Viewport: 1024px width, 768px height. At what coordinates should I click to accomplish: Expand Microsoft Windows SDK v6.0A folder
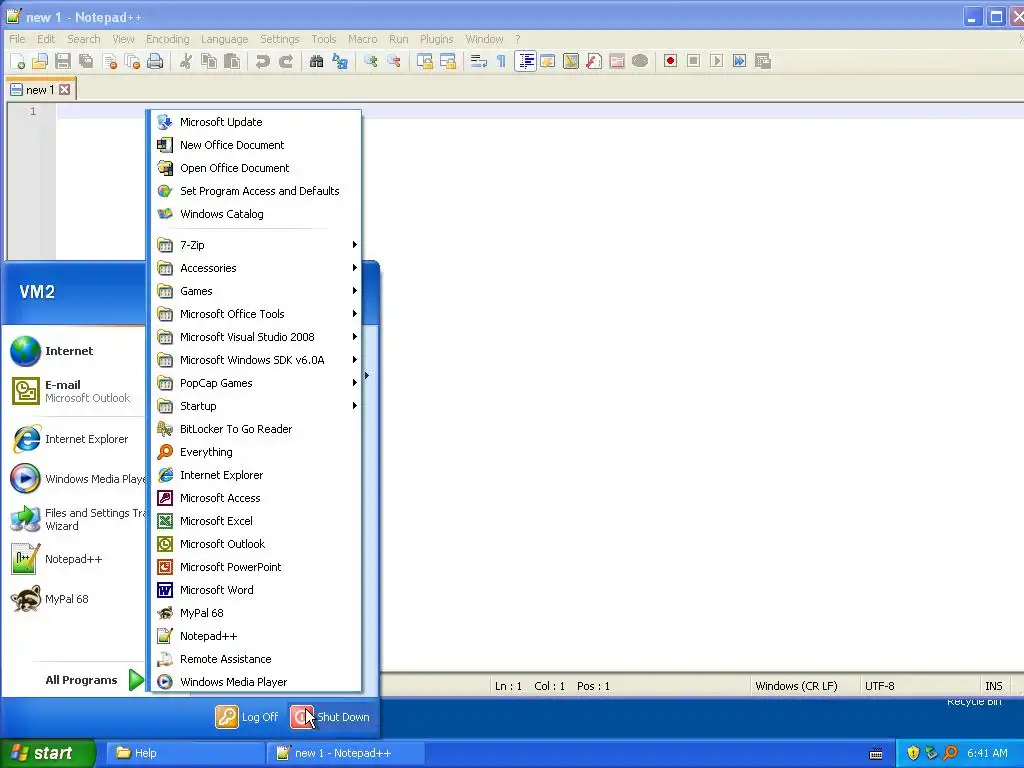click(x=257, y=360)
